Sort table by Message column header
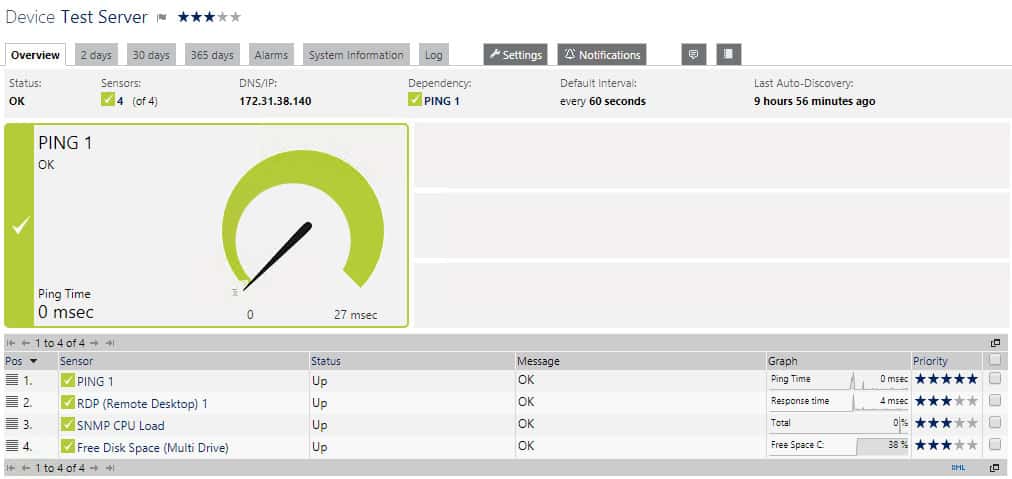The height and width of the screenshot is (479, 1012). (538, 362)
